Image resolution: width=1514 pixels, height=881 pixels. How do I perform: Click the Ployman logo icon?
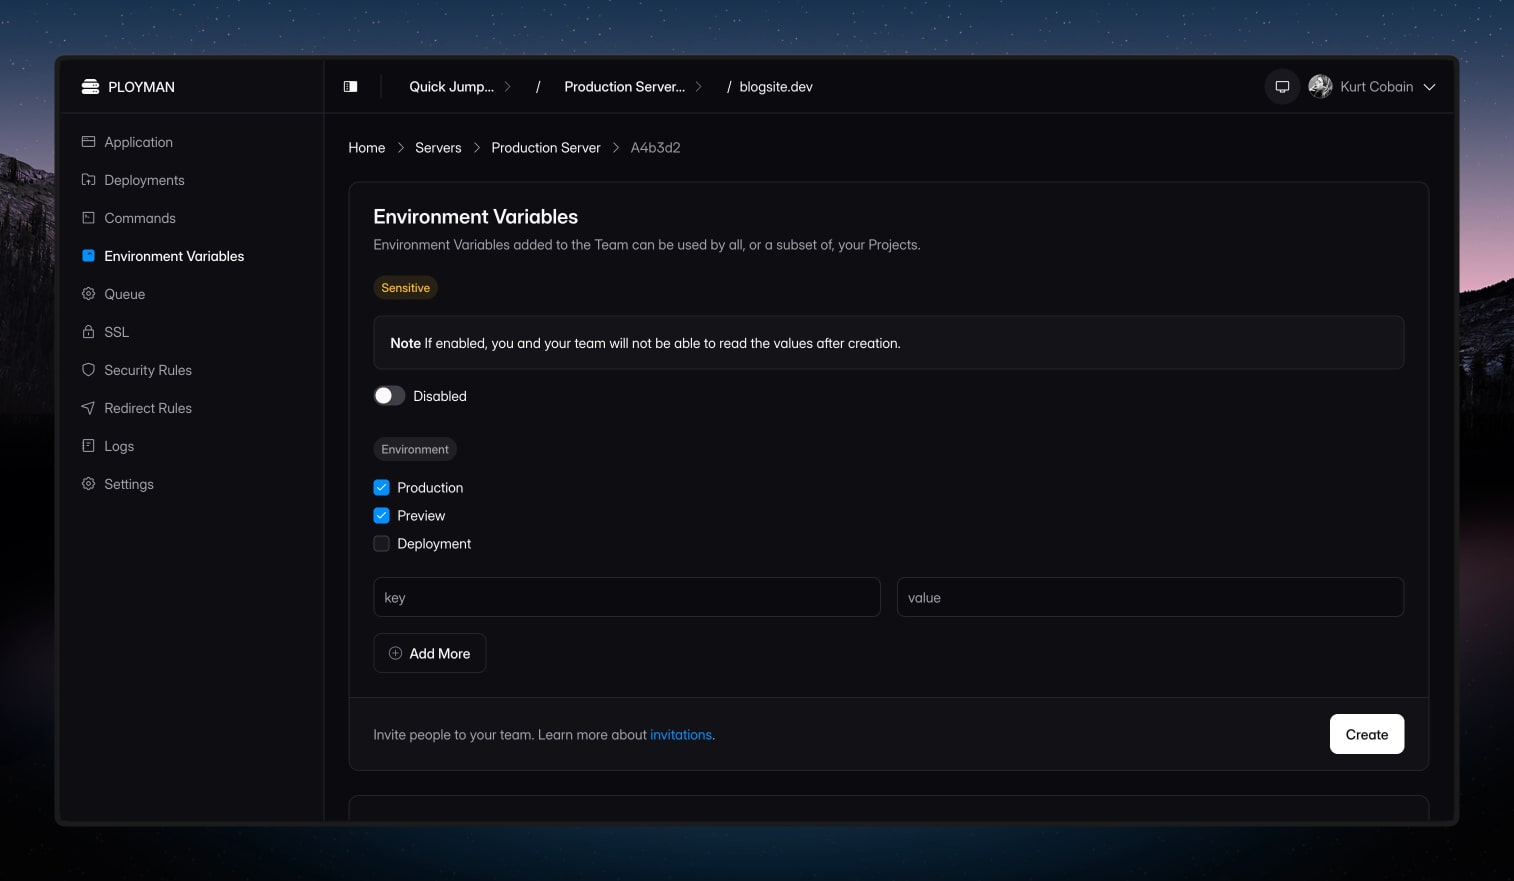pos(90,87)
